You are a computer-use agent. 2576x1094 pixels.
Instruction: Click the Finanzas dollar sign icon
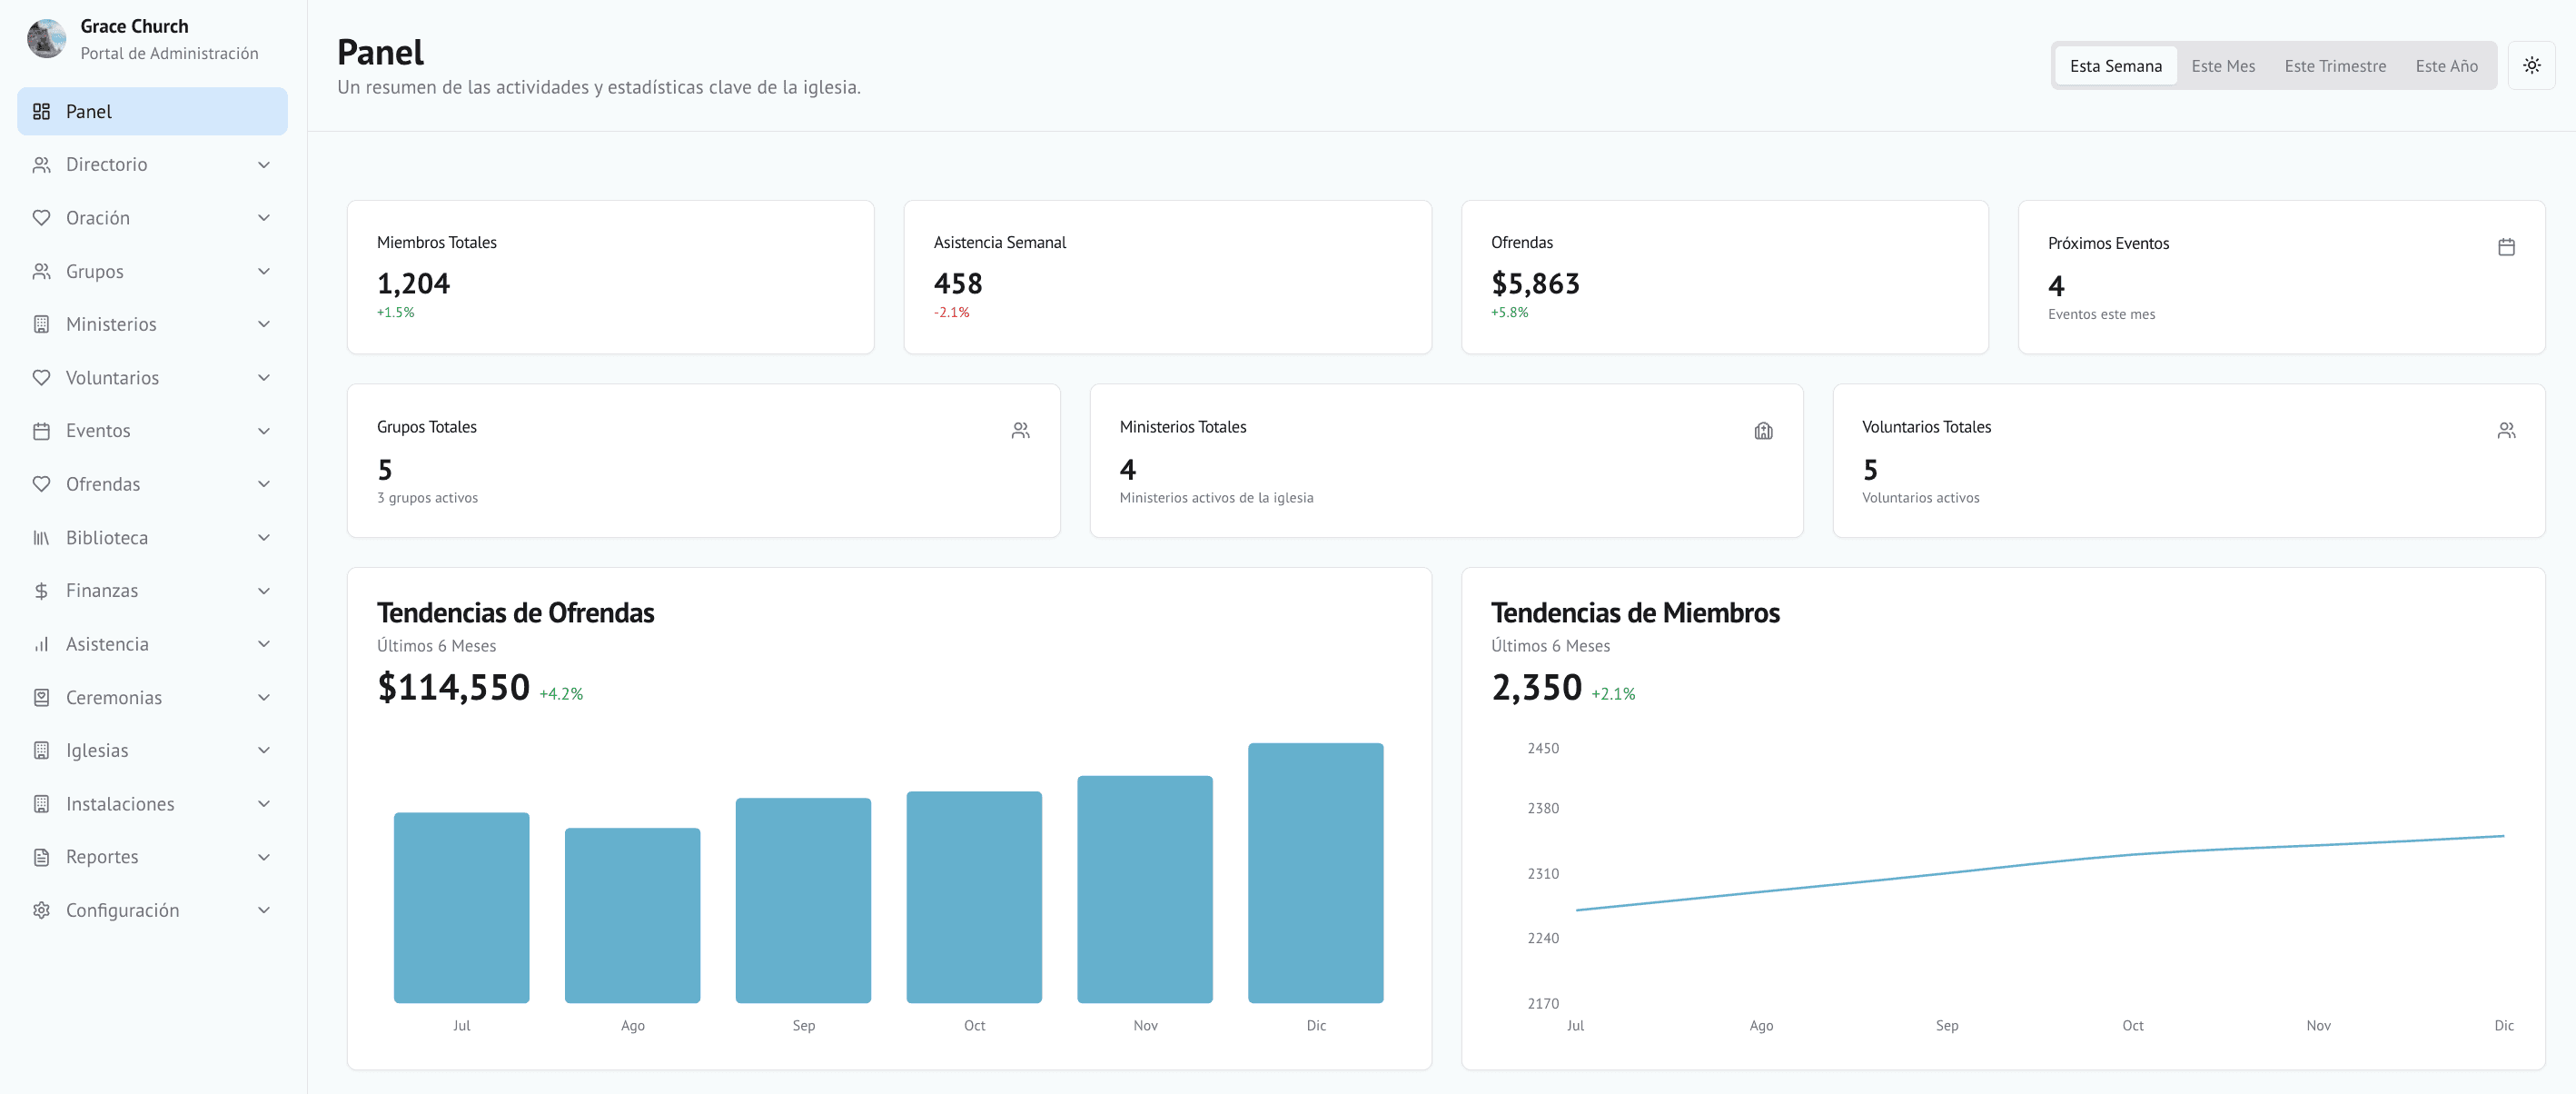coord(41,591)
